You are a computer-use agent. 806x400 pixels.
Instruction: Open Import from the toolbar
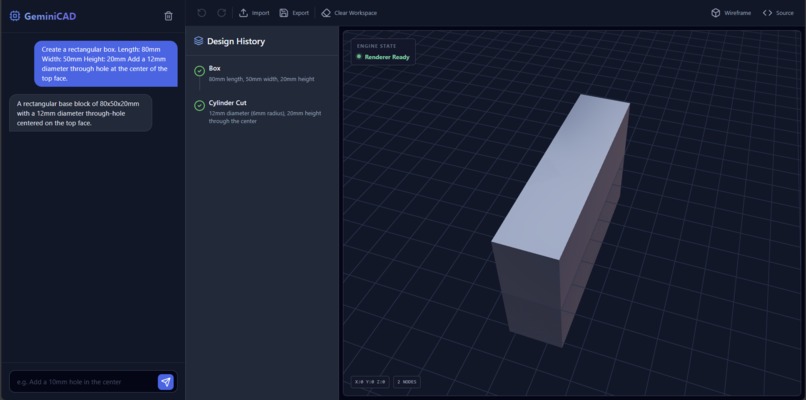point(254,13)
